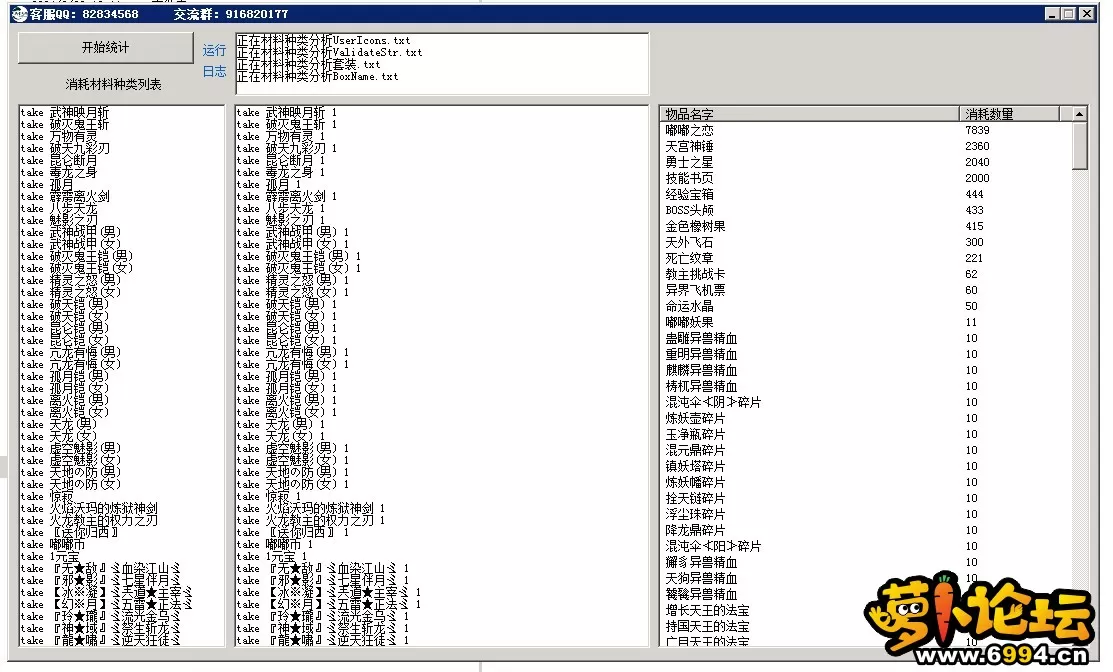Click the 运行日志 label
The height and width of the screenshot is (672, 1113).
tap(214, 60)
